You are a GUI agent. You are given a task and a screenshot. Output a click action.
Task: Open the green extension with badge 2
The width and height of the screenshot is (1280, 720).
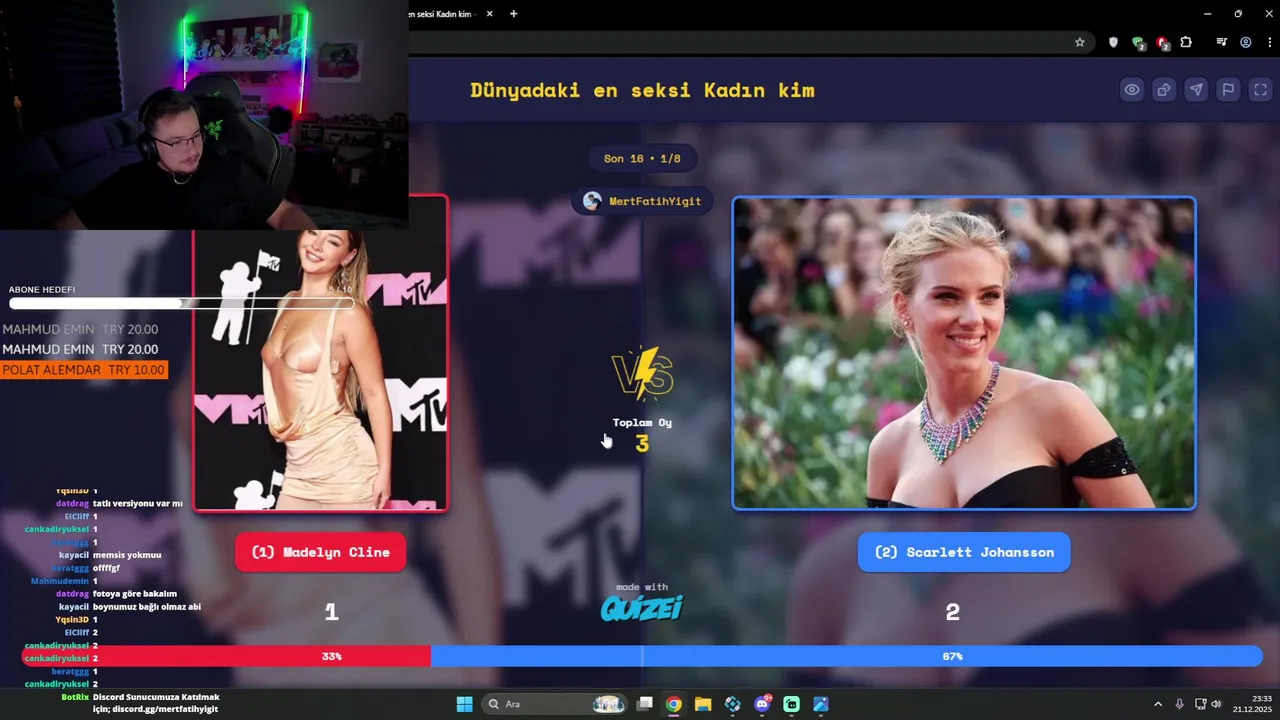[x=1138, y=43]
